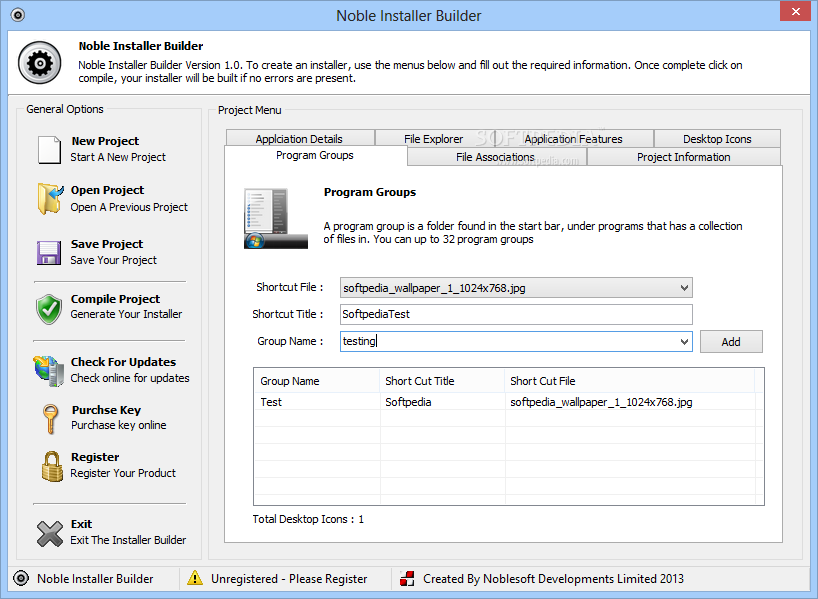Open the Desktop Icons tab
The height and width of the screenshot is (599, 818).
[x=717, y=139]
